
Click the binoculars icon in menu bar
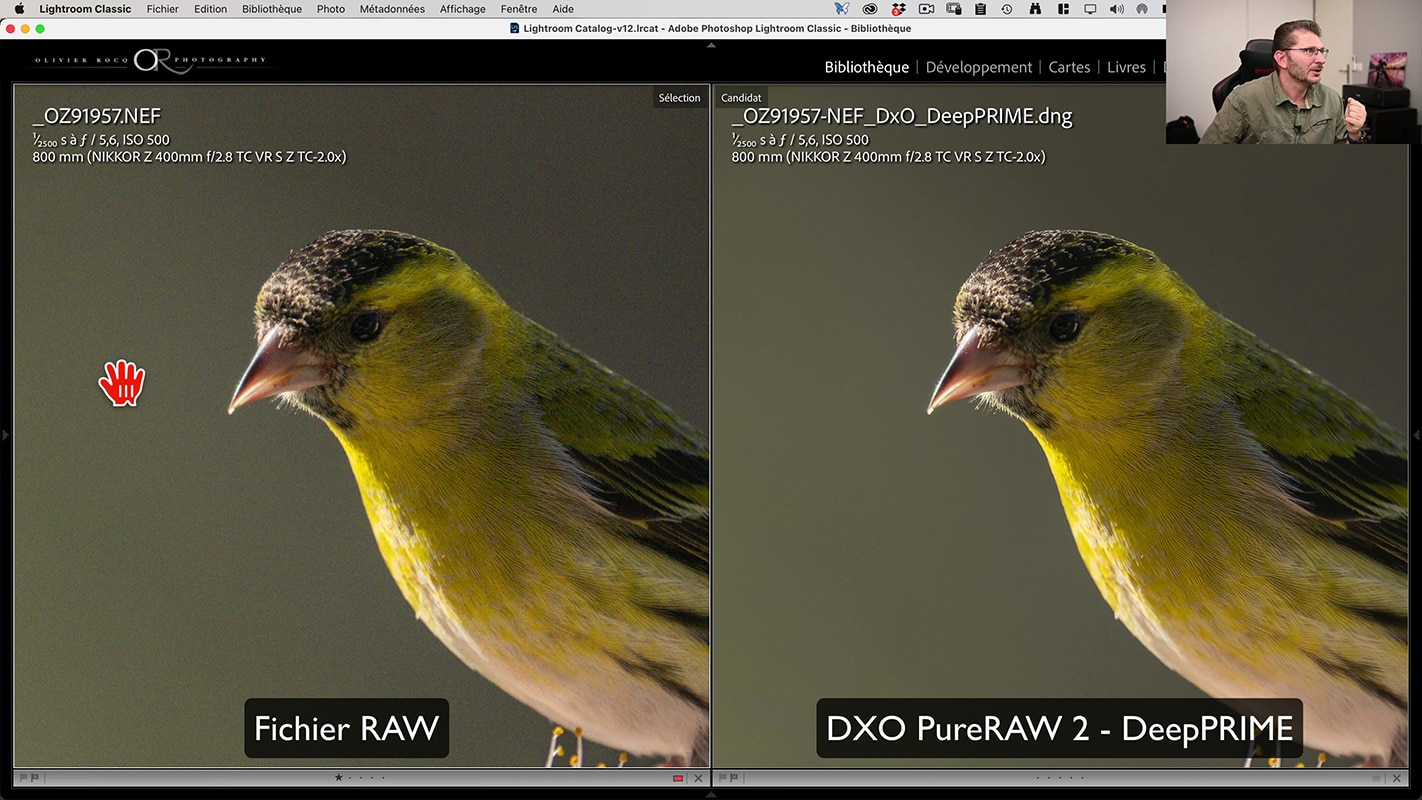pos(1035,9)
